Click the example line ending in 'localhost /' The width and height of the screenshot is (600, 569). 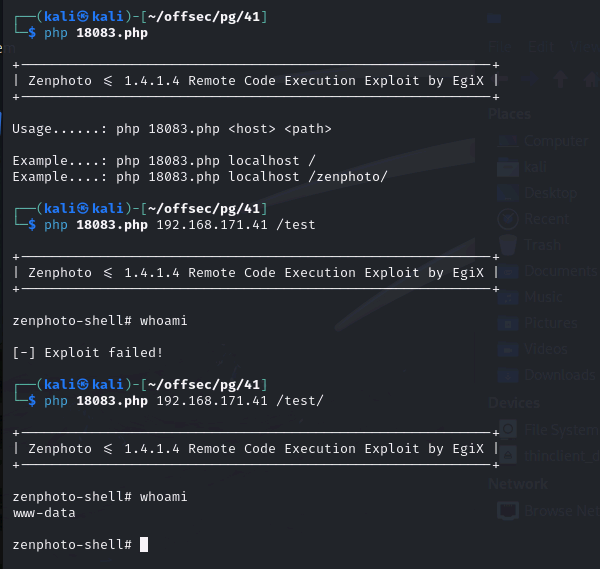pos(164,161)
